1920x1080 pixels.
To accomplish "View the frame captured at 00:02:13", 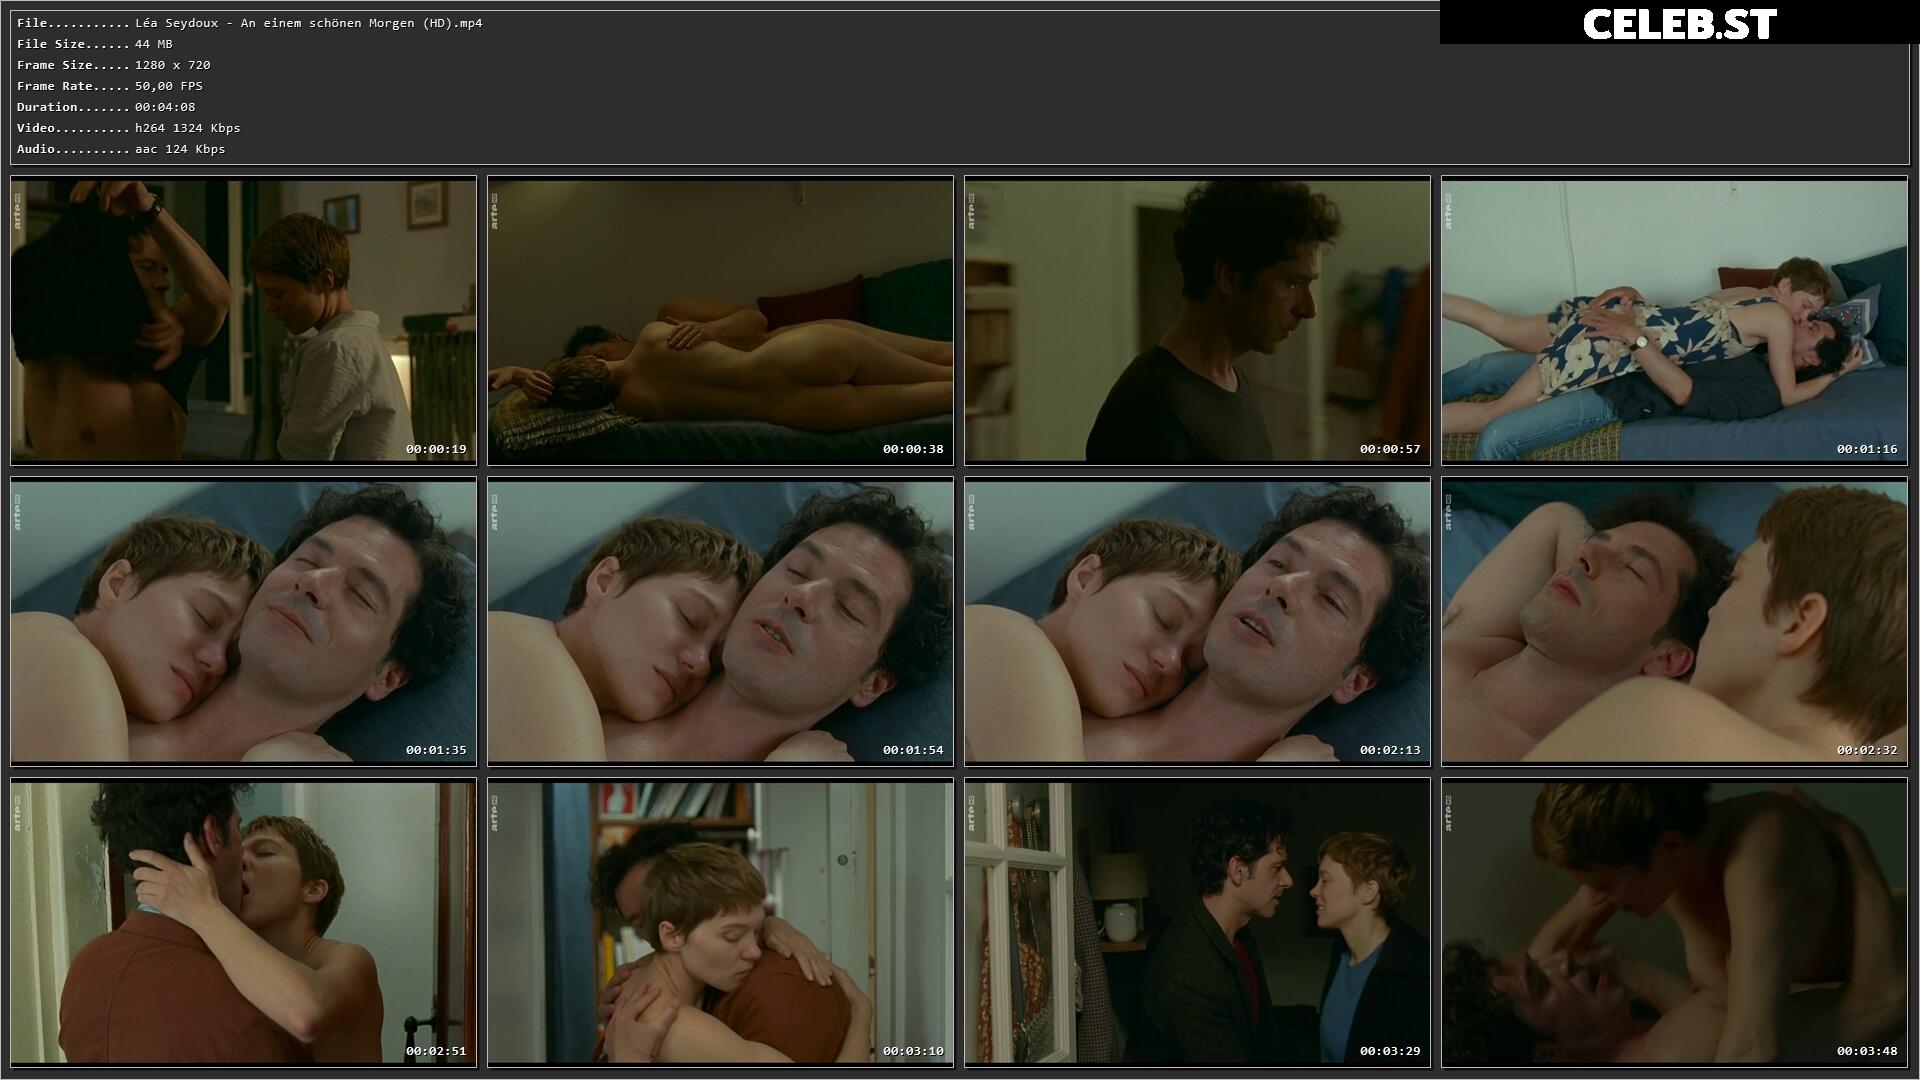I will (x=1197, y=622).
